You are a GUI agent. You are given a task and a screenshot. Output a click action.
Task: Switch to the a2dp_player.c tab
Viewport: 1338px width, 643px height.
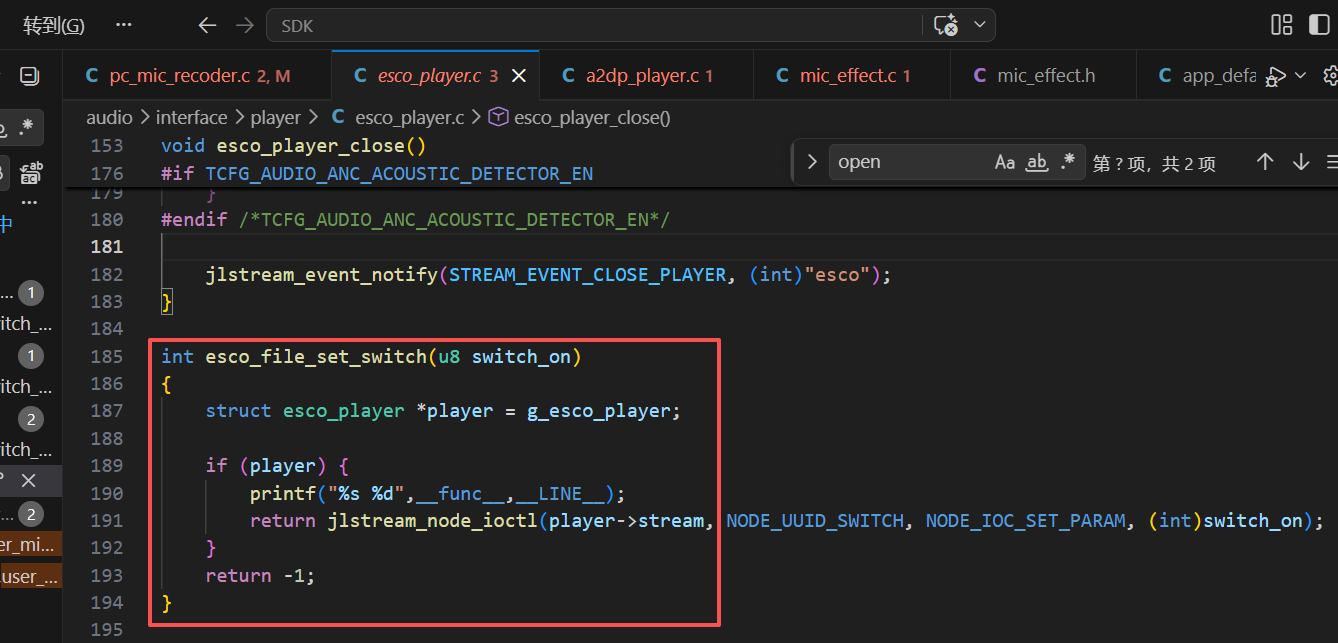[637, 76]
